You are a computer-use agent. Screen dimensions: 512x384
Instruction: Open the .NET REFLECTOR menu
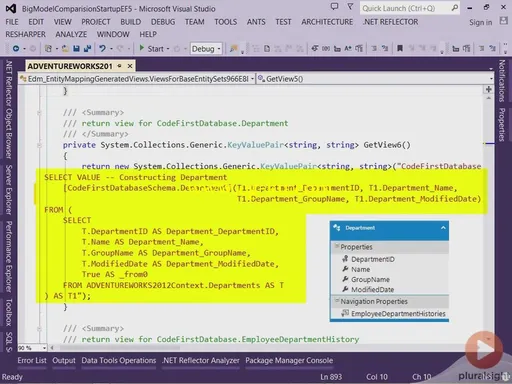pos(390,22)
